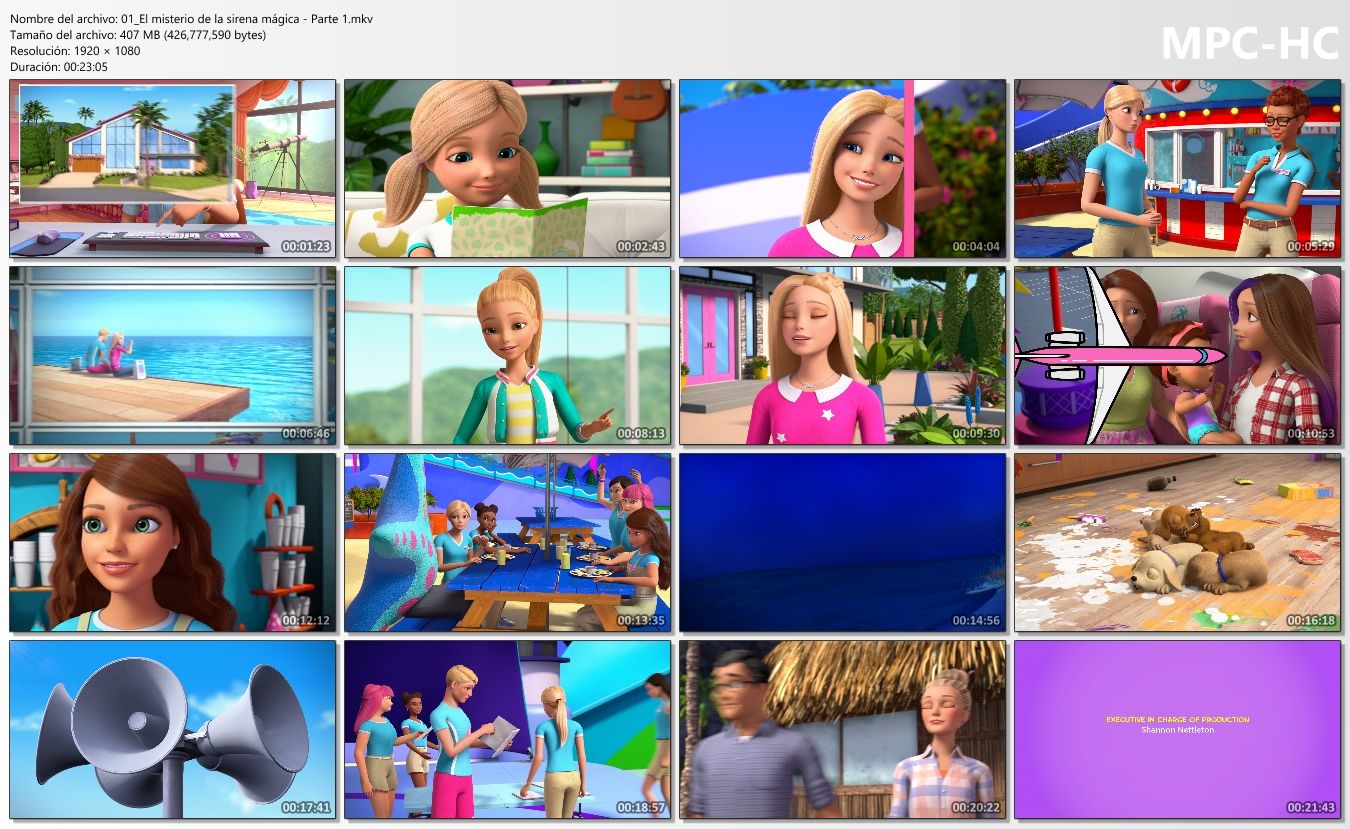Select the thumbnail stamped 00:06:46

click(x=173, y=356)
